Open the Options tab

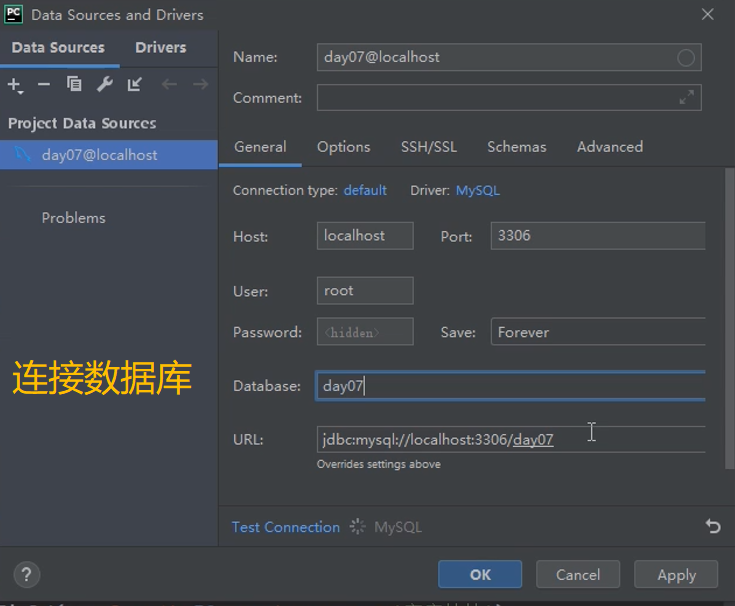point(344,147)
